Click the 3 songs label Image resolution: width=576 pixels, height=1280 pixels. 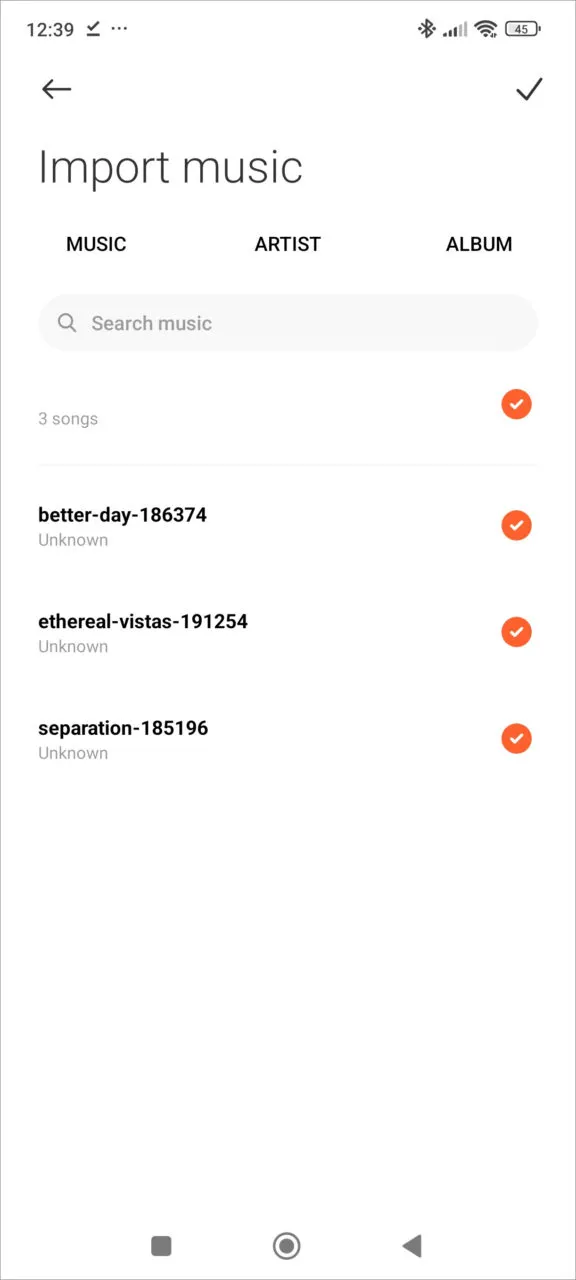click(x=68, y=418)
